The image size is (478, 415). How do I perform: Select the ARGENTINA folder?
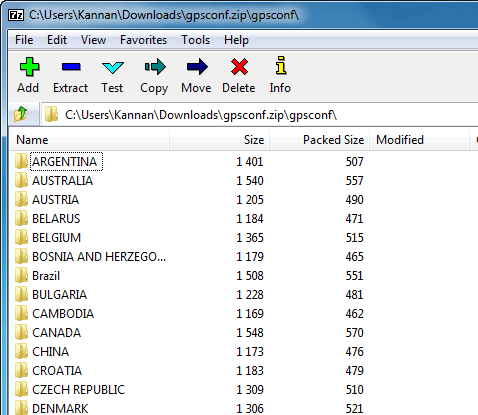tap(65, 162)
